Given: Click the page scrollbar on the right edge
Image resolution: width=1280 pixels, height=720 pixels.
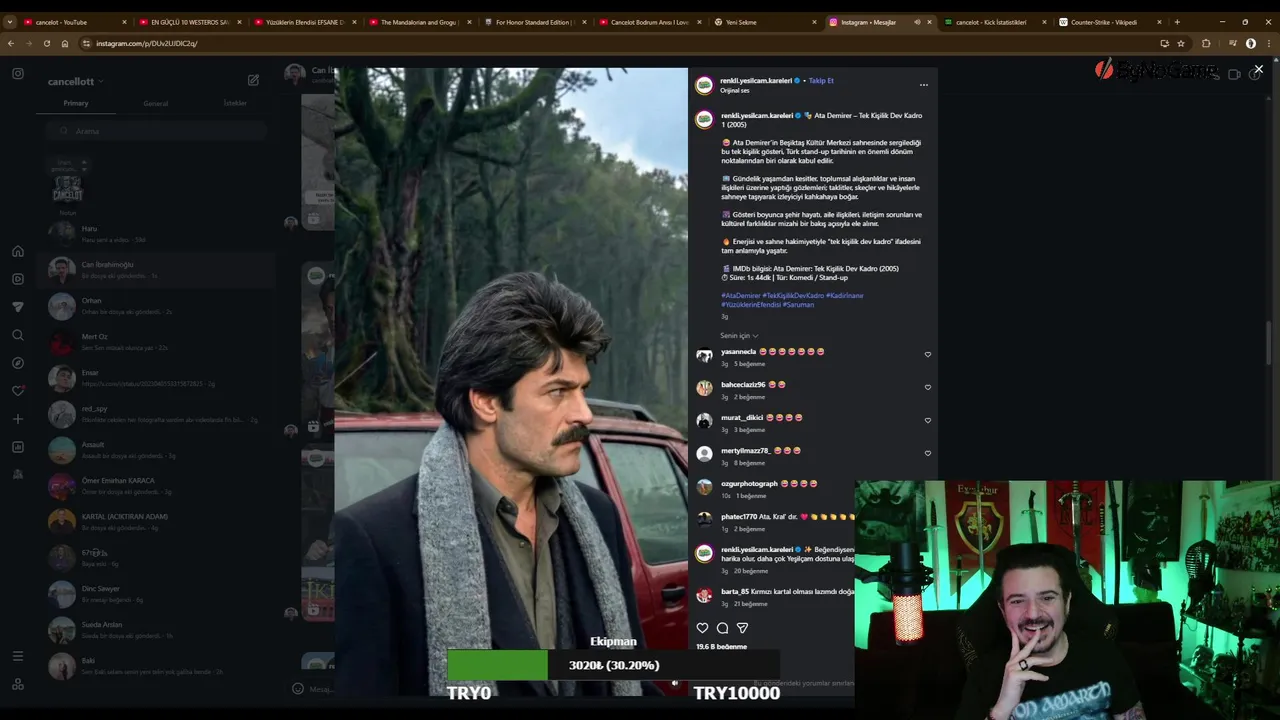Looking at the screenshot, I should 1270,343.
